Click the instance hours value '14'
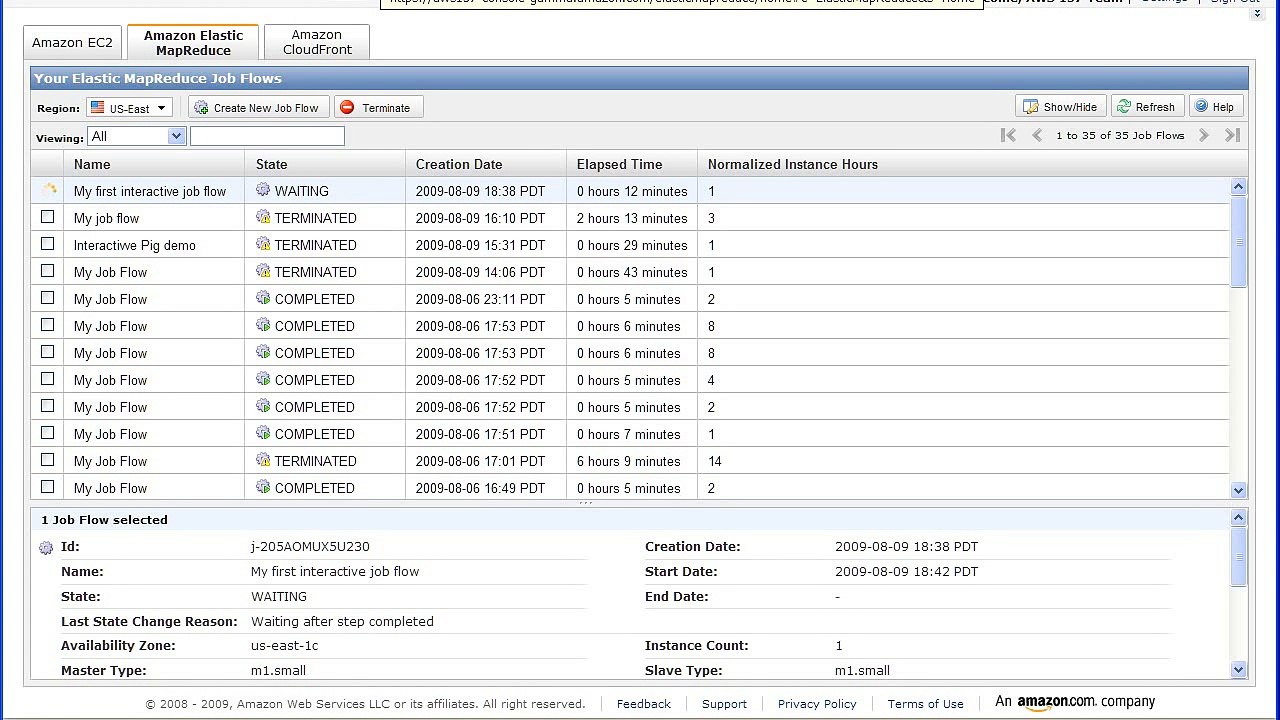This screenshot has height=720, width=1280. [x=715, y=461]
